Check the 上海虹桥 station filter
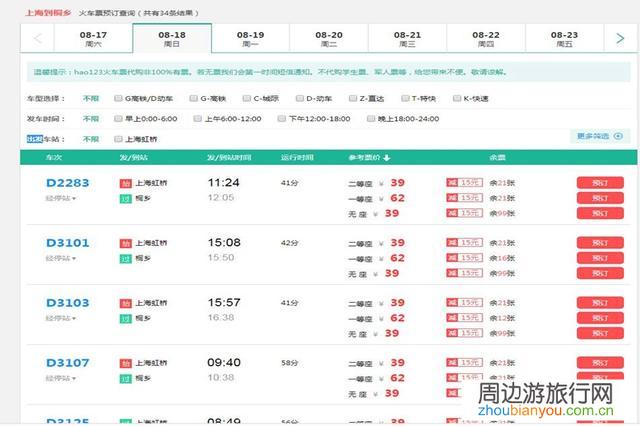 [x=118, y=139]
